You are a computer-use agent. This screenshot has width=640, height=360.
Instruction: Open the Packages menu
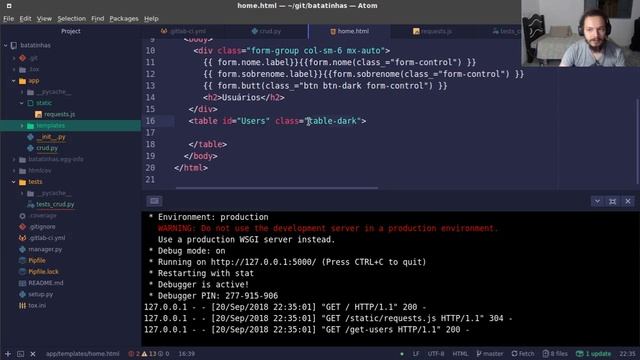coord(124,19)
